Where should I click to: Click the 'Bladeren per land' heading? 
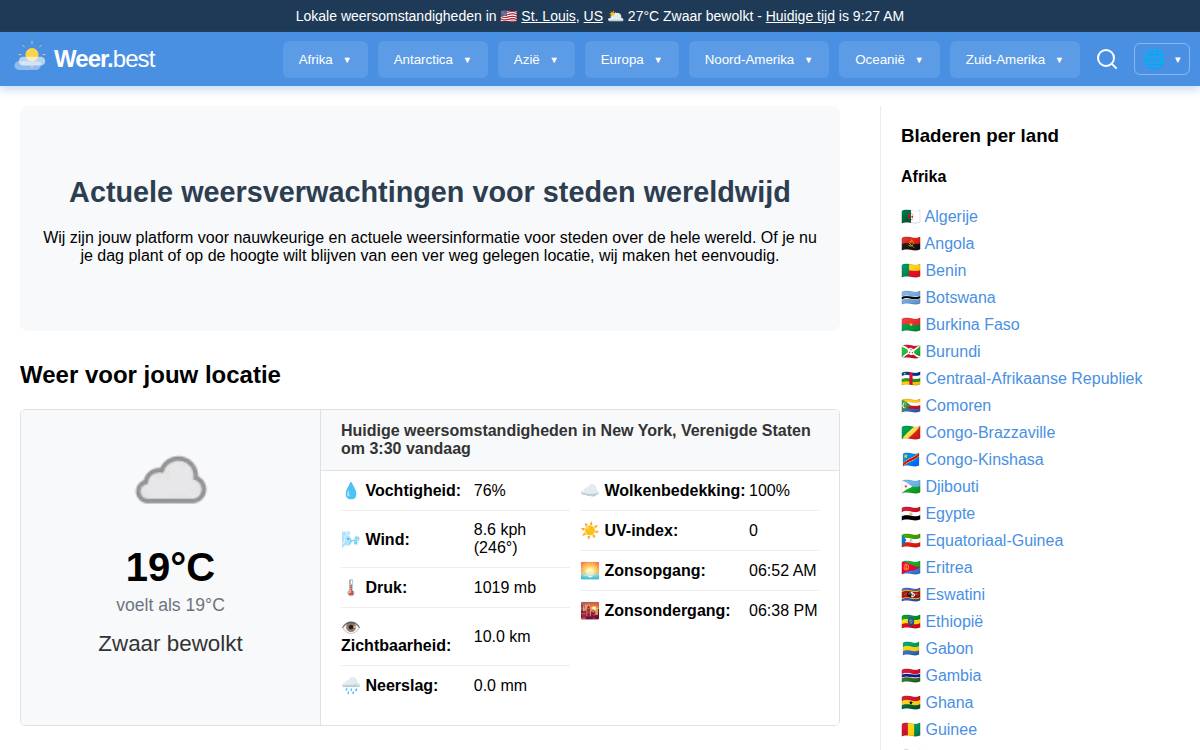980,136
